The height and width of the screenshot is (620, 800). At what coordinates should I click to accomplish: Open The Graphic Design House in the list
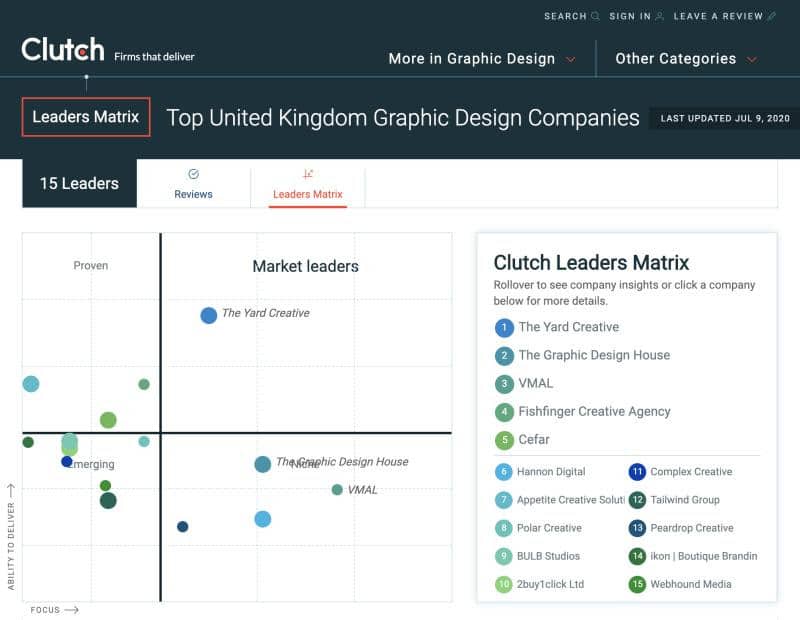pyautogui.click(x=594, y=355)
